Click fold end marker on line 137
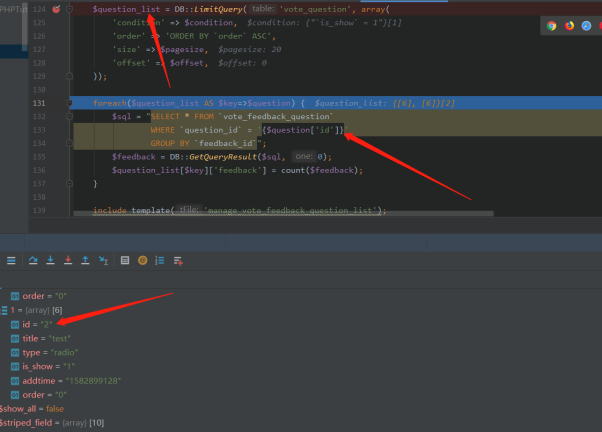This screenshot has width=602, height=432. [x=69, y=184]
